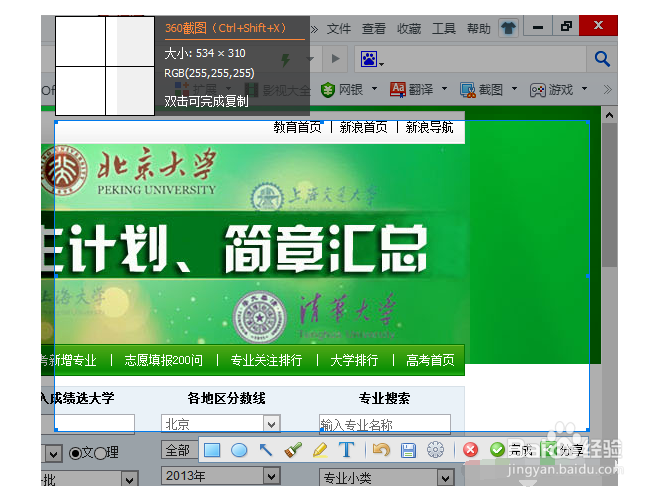The width and height of the screenshot is (661, 492).
Task: Open the 全部 dropdown
Action: pos(180,450)
